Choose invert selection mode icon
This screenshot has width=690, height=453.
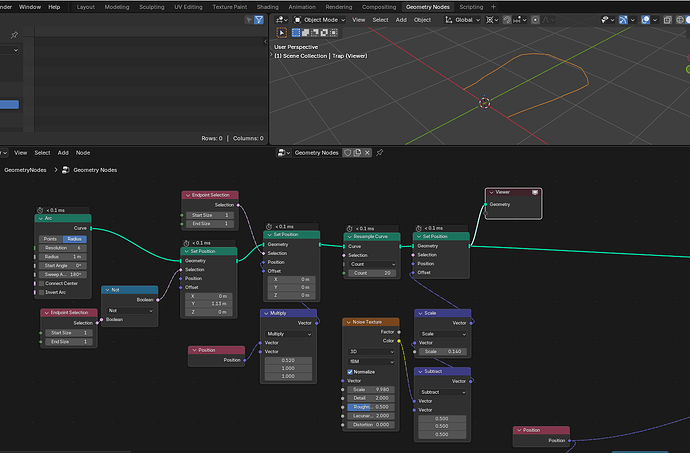click(x=324, y=33)
